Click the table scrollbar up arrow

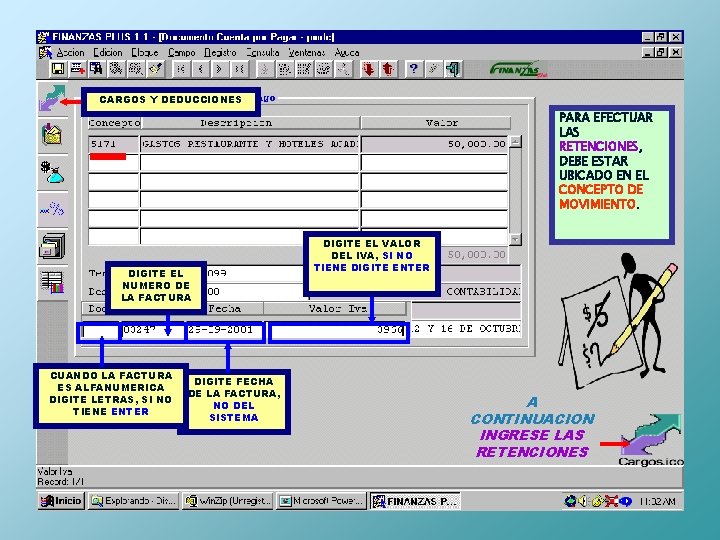(x=515, y=141)
